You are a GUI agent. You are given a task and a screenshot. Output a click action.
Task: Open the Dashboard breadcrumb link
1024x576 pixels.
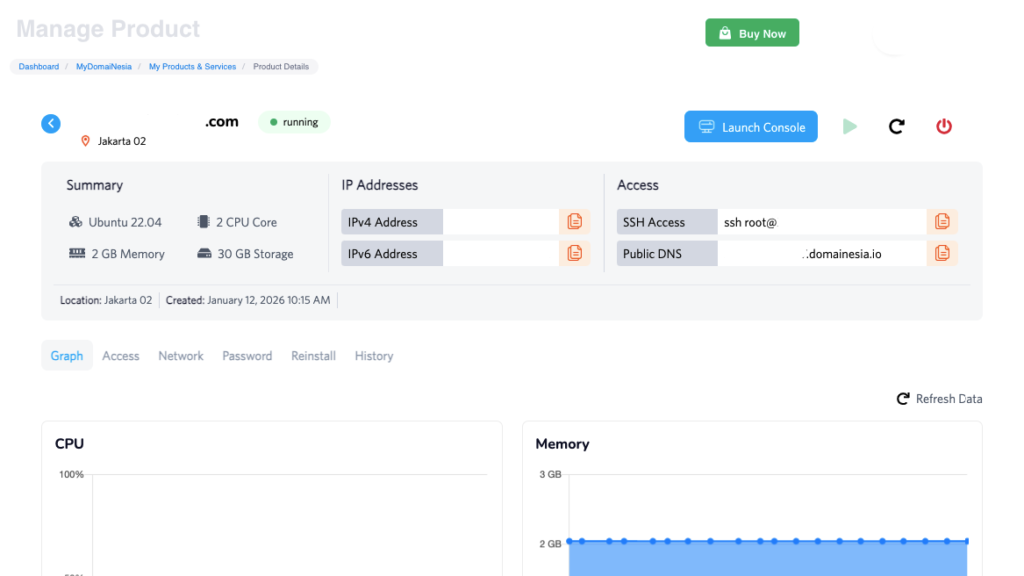[x=38, y=66]
